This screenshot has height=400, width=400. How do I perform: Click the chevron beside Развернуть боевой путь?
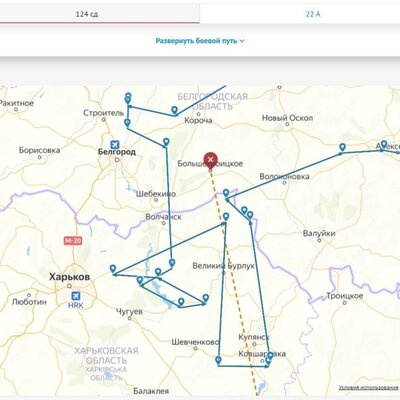tap(242, 41)
